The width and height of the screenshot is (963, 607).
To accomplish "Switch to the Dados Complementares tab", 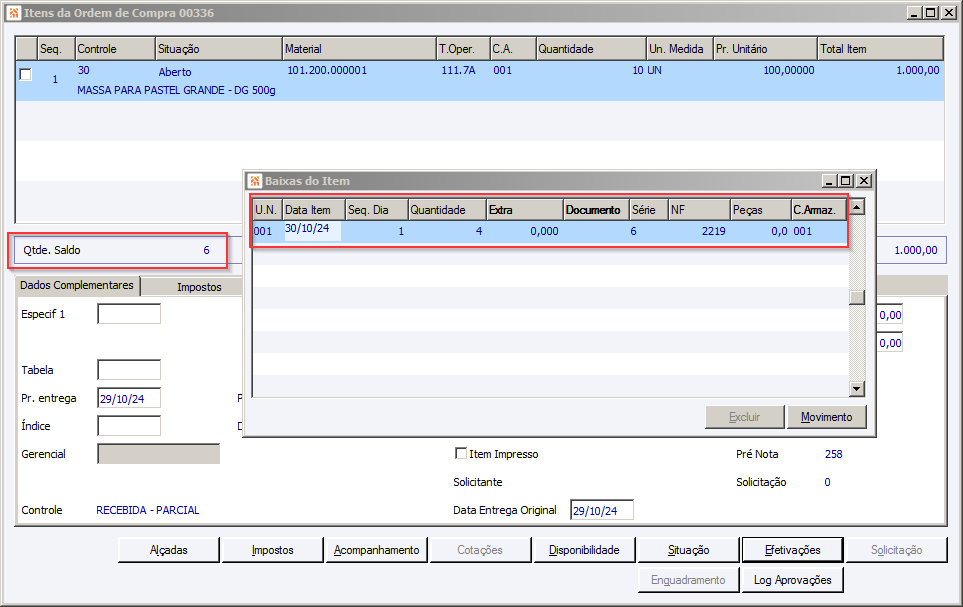I will point(77,285).
